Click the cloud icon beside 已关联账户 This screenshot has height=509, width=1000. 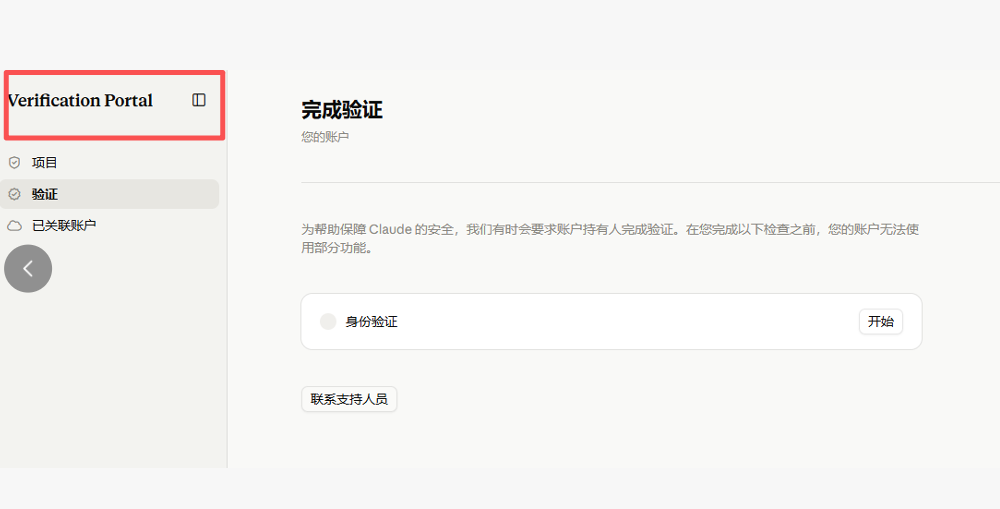coord(14,225)
